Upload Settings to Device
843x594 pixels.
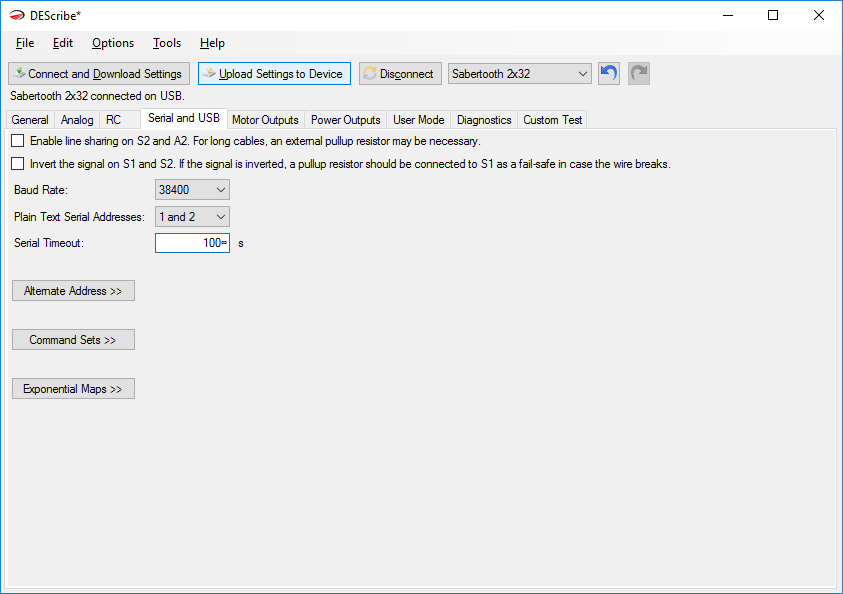click(274, 74)
